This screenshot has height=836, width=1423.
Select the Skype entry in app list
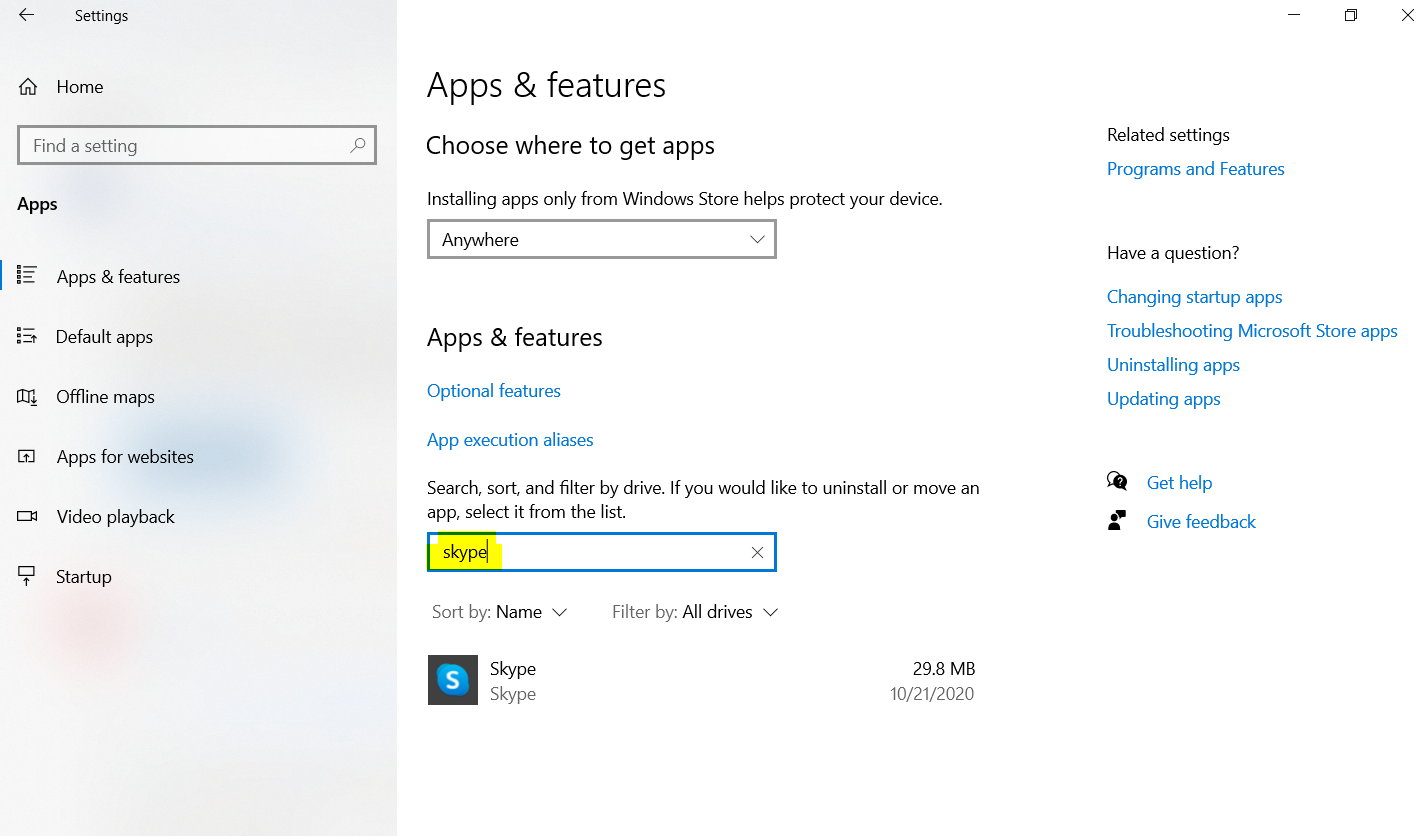click(700, 680)
